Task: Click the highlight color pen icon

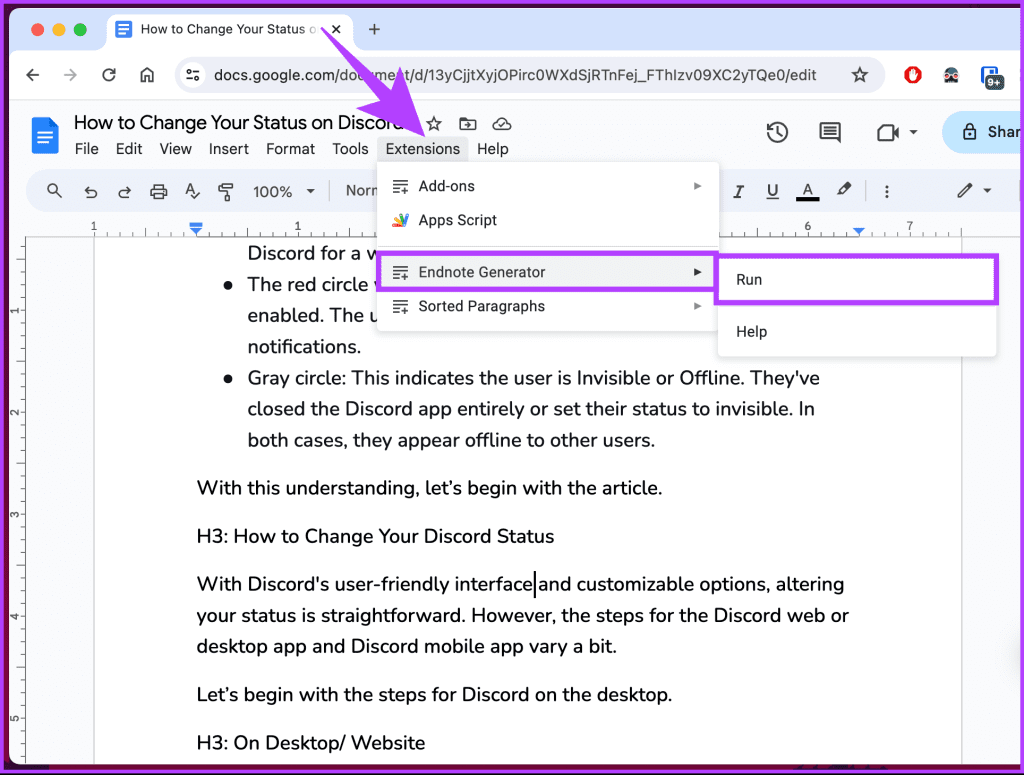Action: (844, 191)
